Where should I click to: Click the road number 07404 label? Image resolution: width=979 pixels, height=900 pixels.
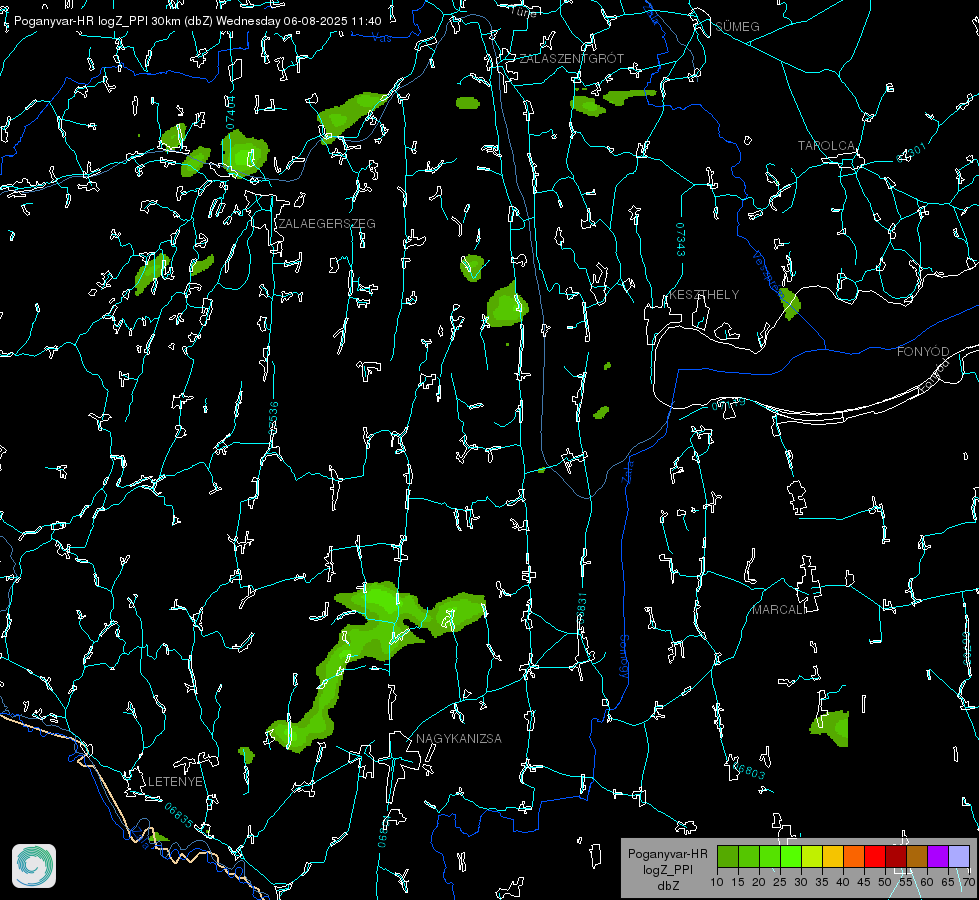coord(230,112)
